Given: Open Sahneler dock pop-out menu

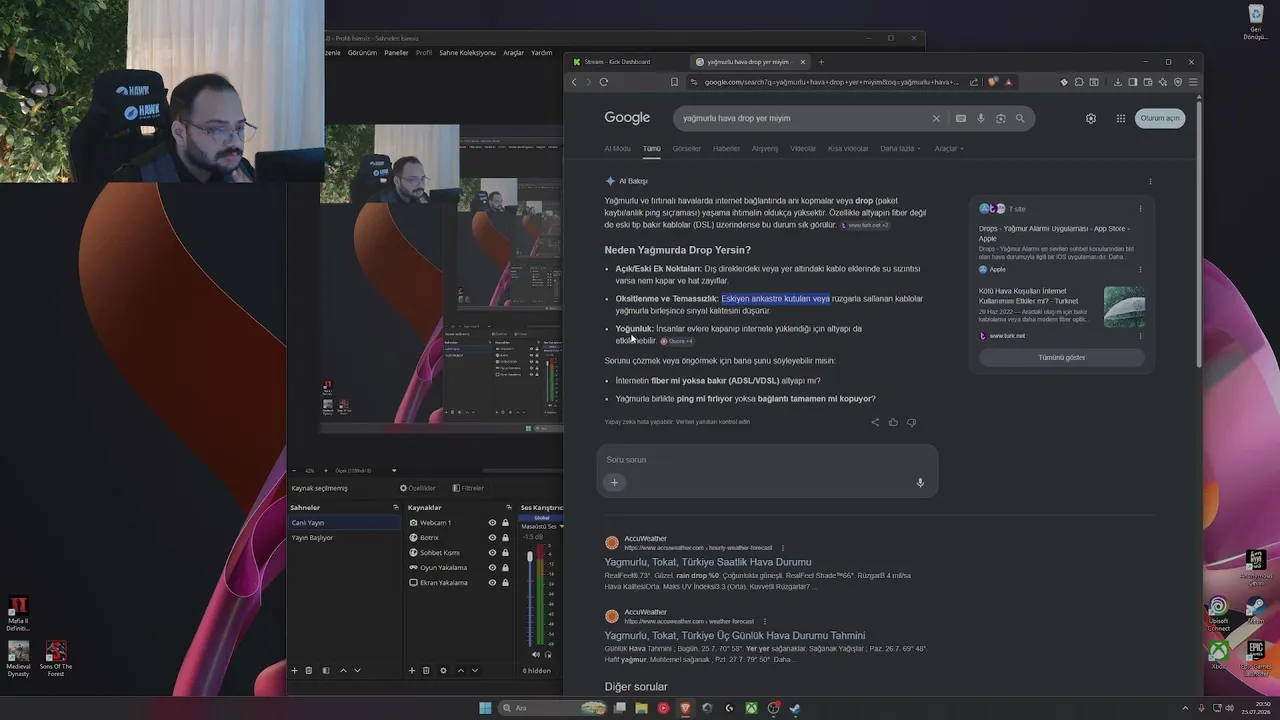Looking at the screenshot, I should click(395, 508).
